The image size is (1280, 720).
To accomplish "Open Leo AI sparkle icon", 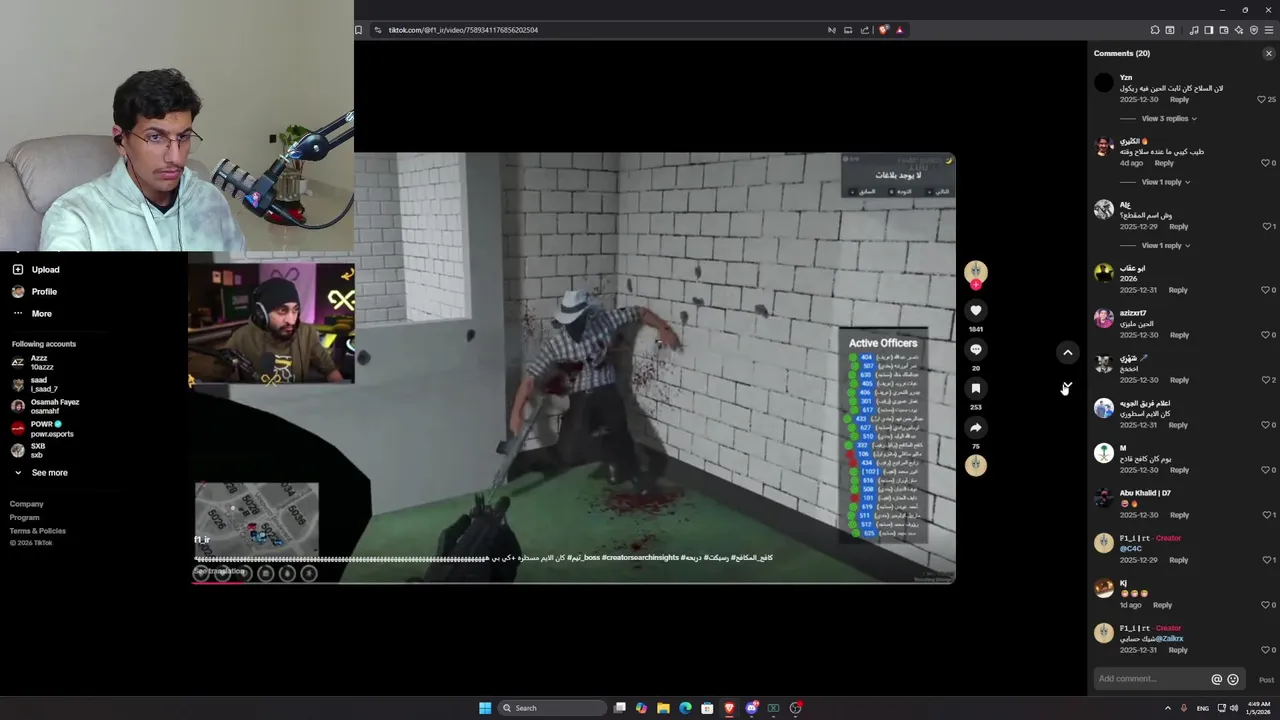I will click(x=1239, y=30).
